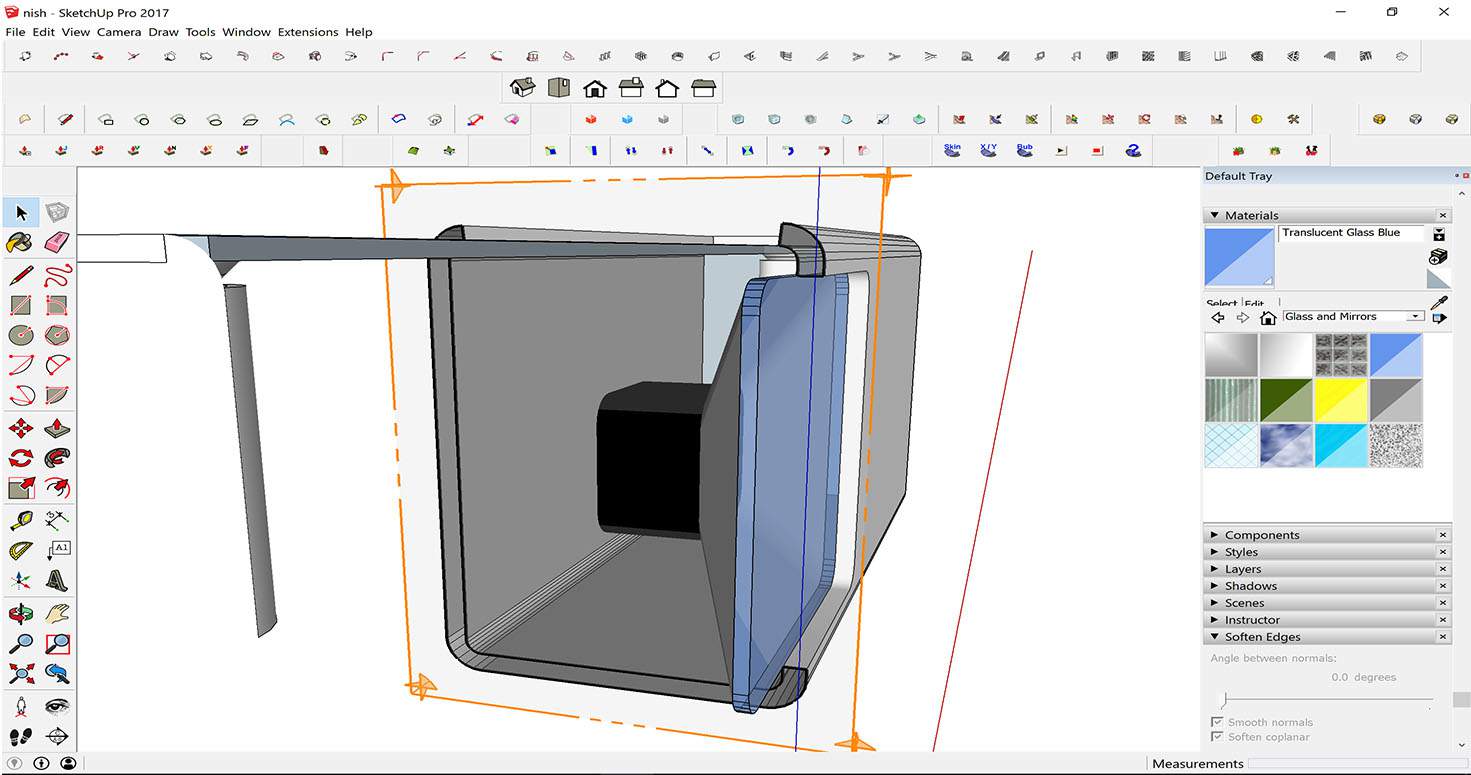Image resolution: width=1471 pixels, height=775 pixels.
Task: Select the Follow Me tool
Action: click(x=57, y=458)
